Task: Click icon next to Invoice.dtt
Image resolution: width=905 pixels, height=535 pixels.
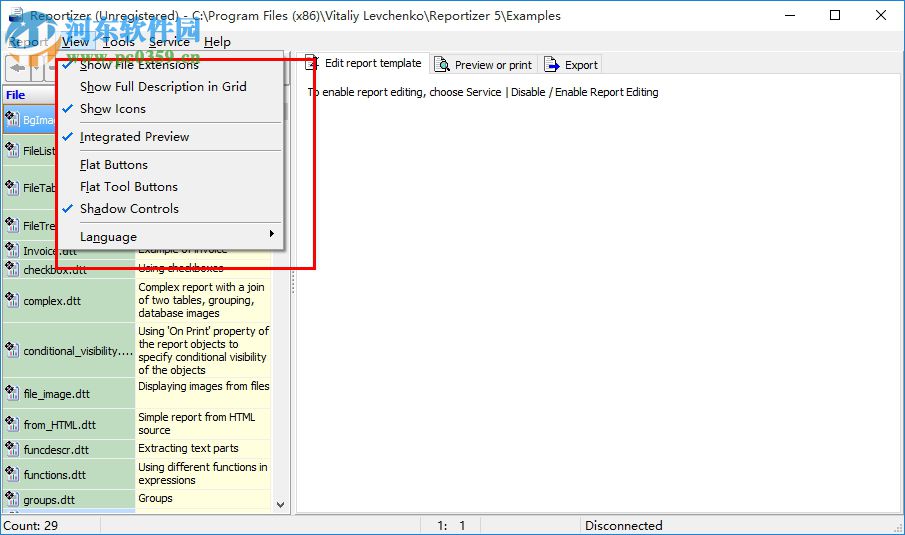Action: pyautogui.click(x=12, y=249)
